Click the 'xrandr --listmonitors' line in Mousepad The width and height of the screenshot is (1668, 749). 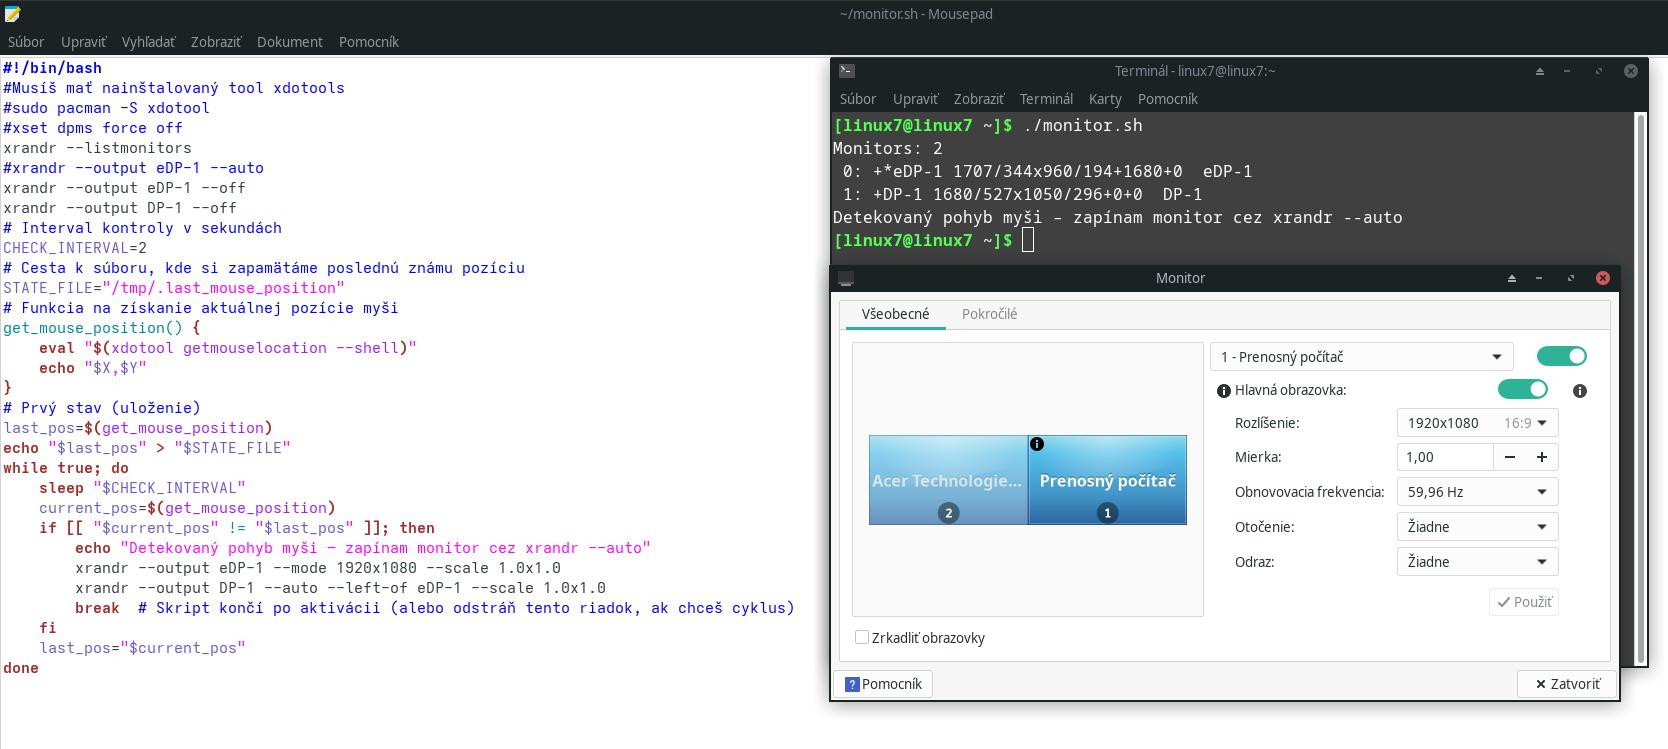(x=97, y=148)
